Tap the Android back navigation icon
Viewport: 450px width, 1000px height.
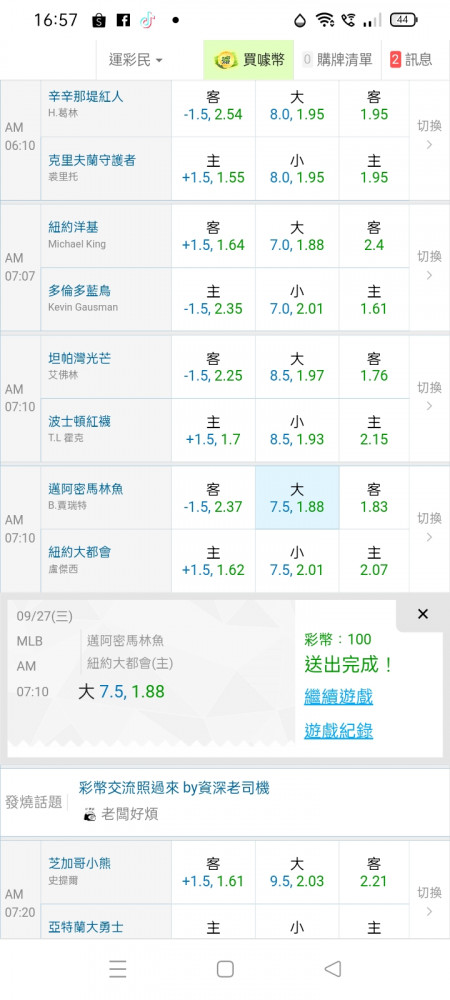(332, 969)
